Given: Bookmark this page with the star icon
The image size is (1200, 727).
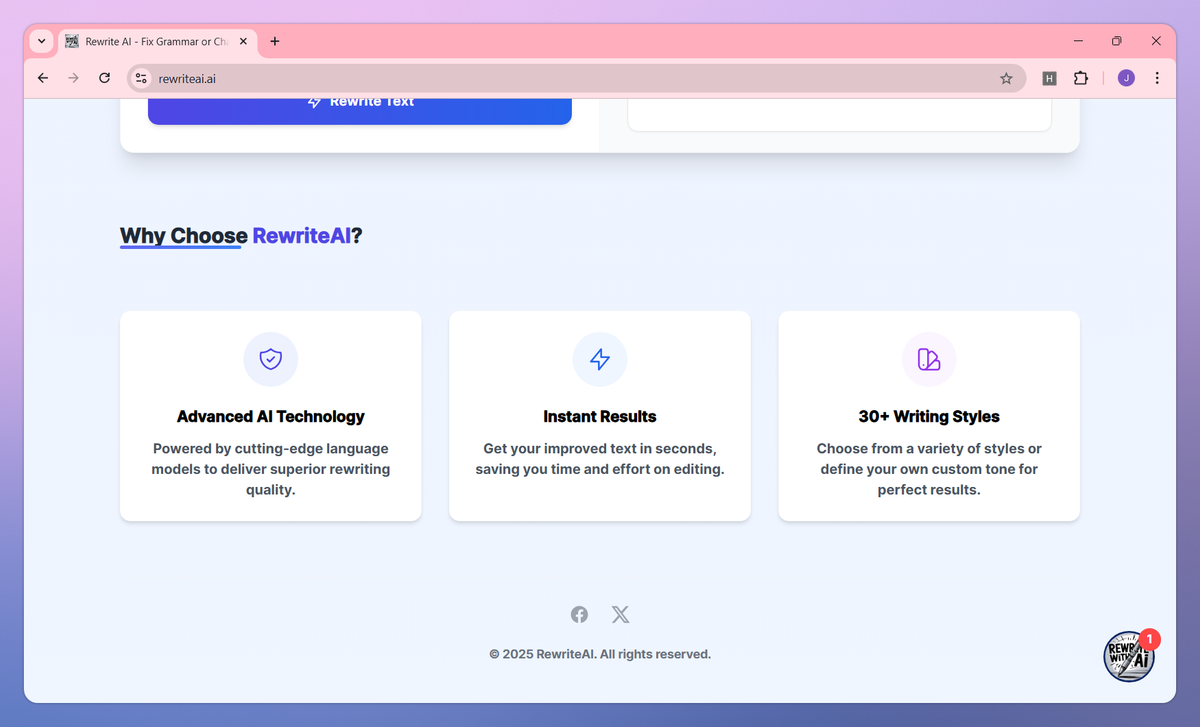Looking at the screenshot, I should tap(1006, 78).
